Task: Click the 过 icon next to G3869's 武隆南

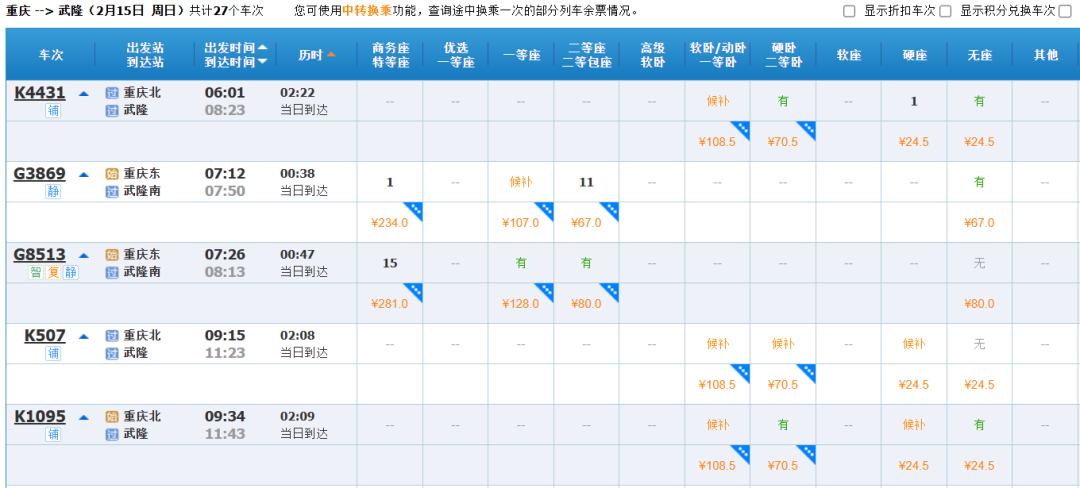Action: (112, 191)
